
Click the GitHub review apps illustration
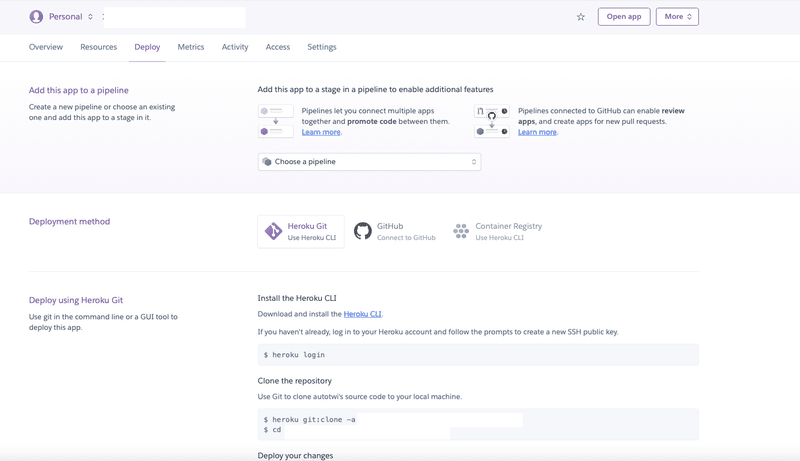pos(492,121)
